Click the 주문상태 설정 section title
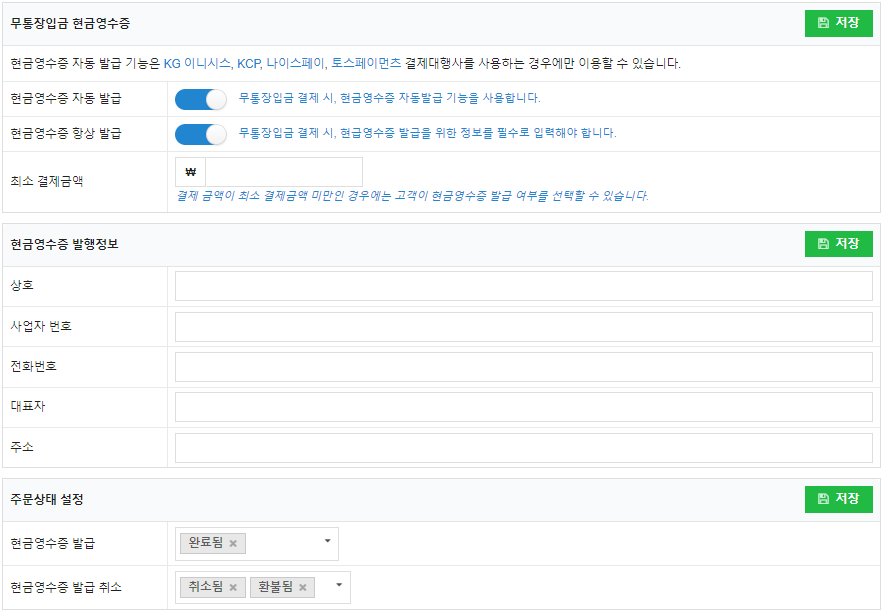 click(47, 499)
